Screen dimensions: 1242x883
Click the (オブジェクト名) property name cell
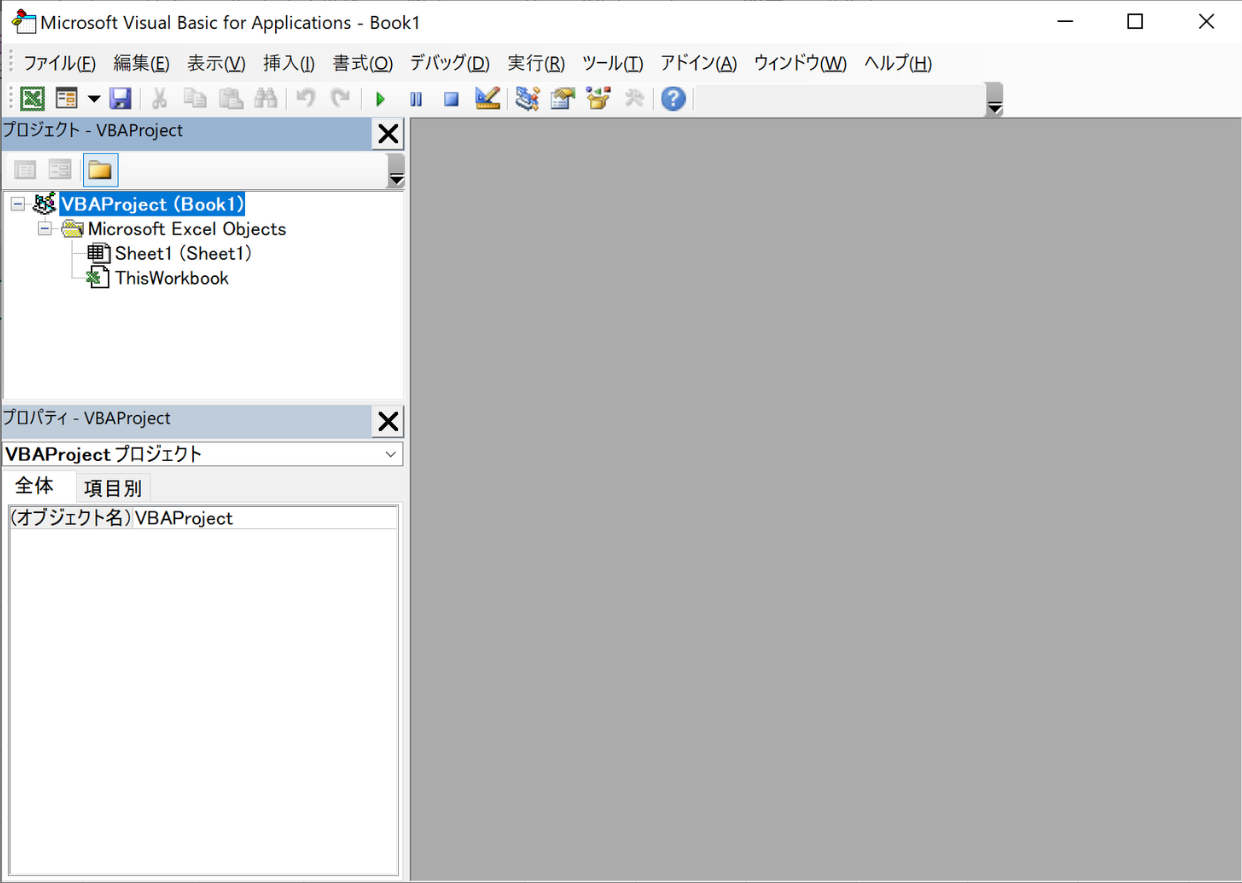click(x=70, y=518)
